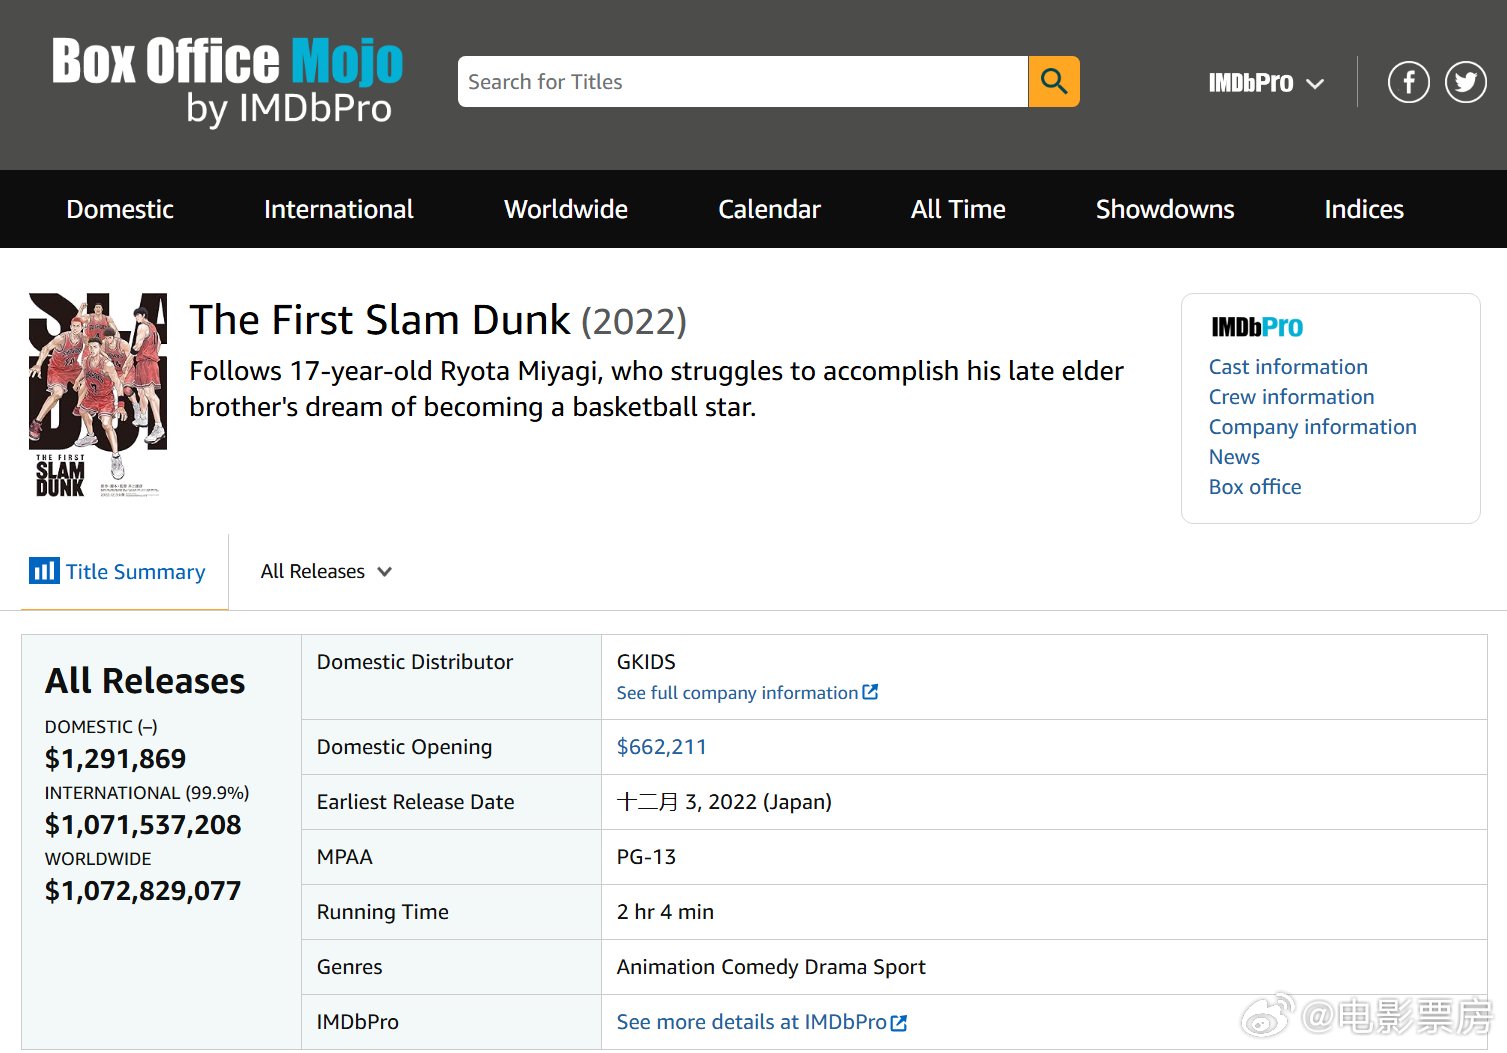Expand the IMDbPro header dropdown
This screenshot has height=1053, width=1507.
pyautogui.click(x=1265, y=83)
